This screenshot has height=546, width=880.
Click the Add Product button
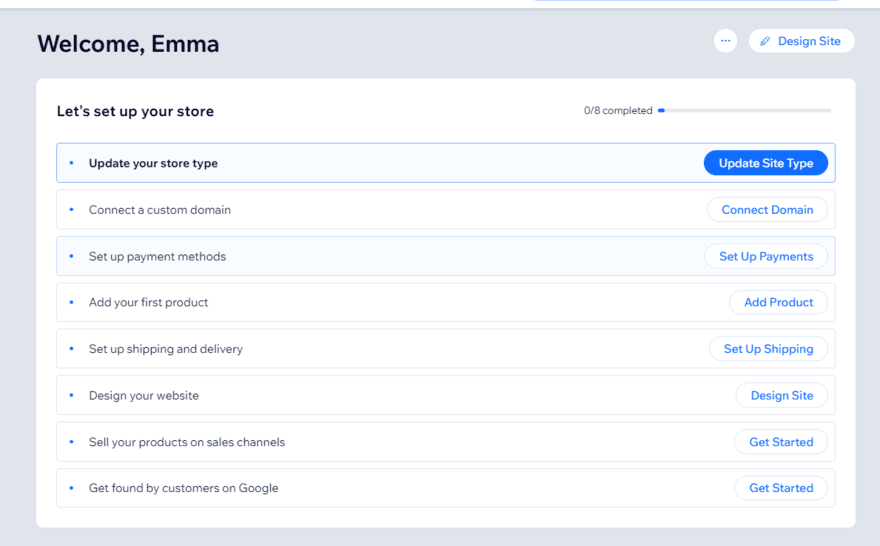(x=778, y=302)
